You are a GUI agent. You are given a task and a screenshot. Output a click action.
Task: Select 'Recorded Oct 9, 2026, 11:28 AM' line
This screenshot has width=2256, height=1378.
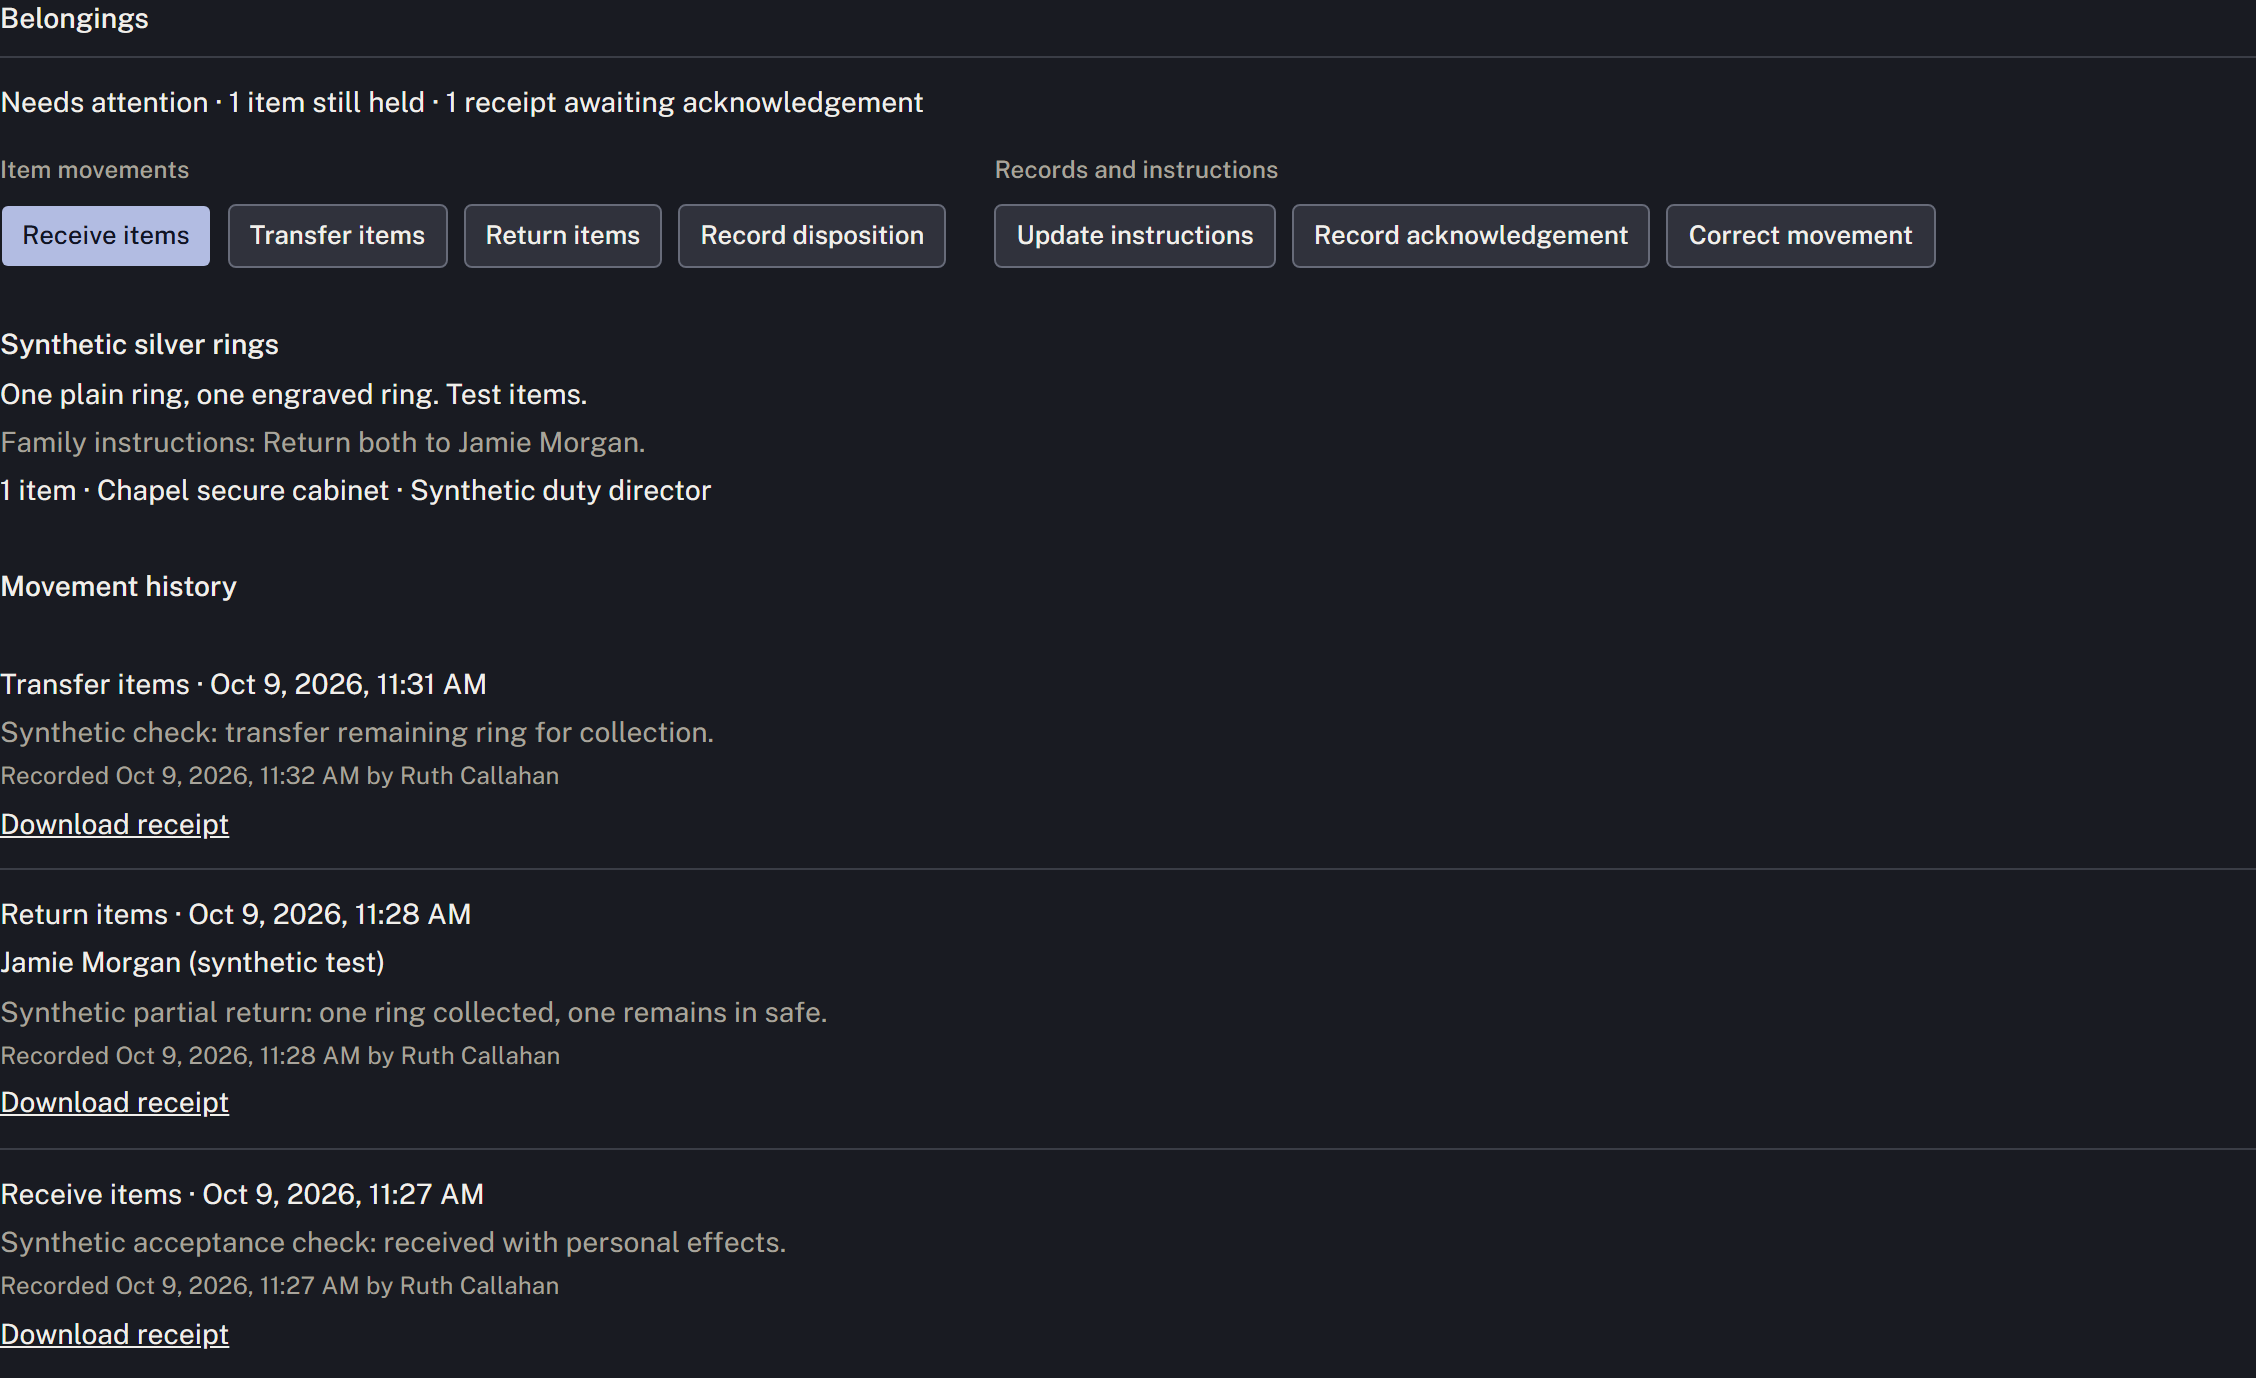coord(280,1056)
